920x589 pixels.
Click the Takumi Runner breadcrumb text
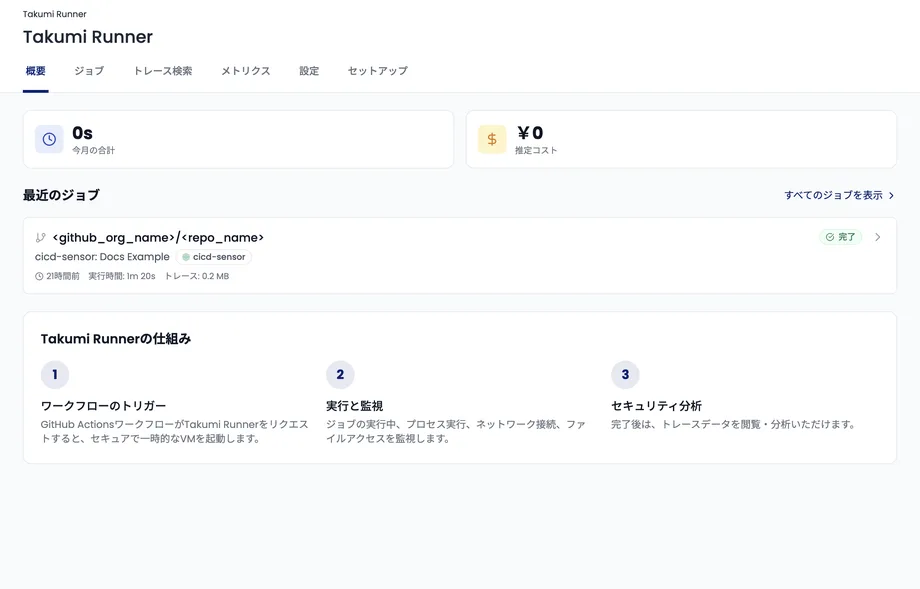point(55,14)
